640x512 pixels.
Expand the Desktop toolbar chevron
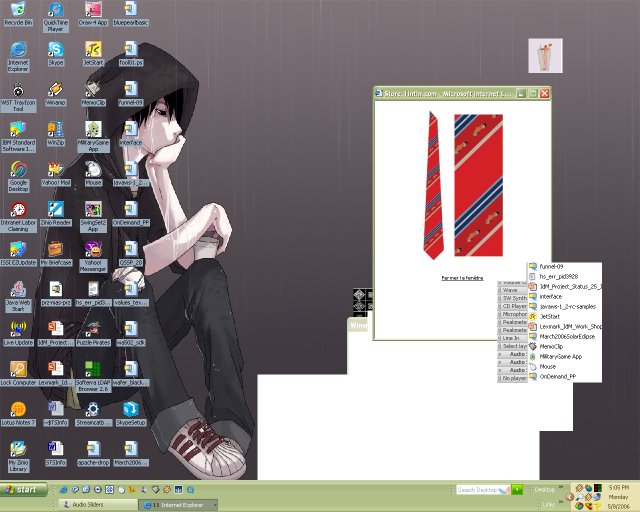(561, 487)
